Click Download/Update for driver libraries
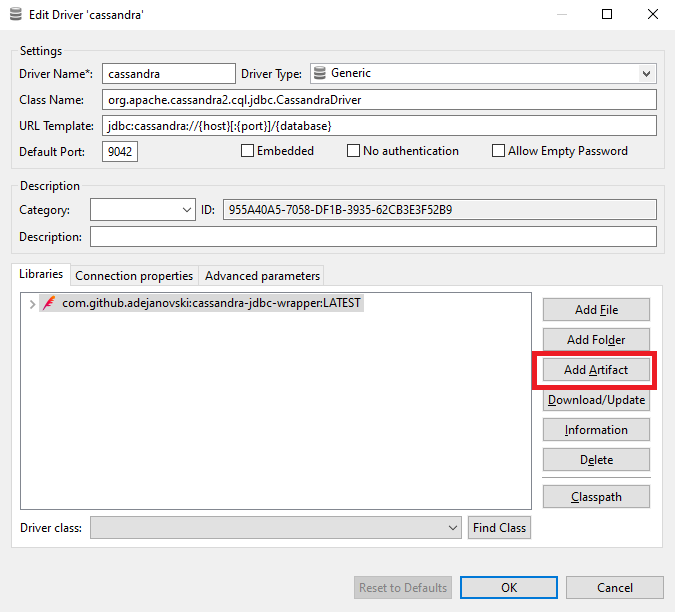675x612 pixels. pyautogui.click(x=596, y=400)
